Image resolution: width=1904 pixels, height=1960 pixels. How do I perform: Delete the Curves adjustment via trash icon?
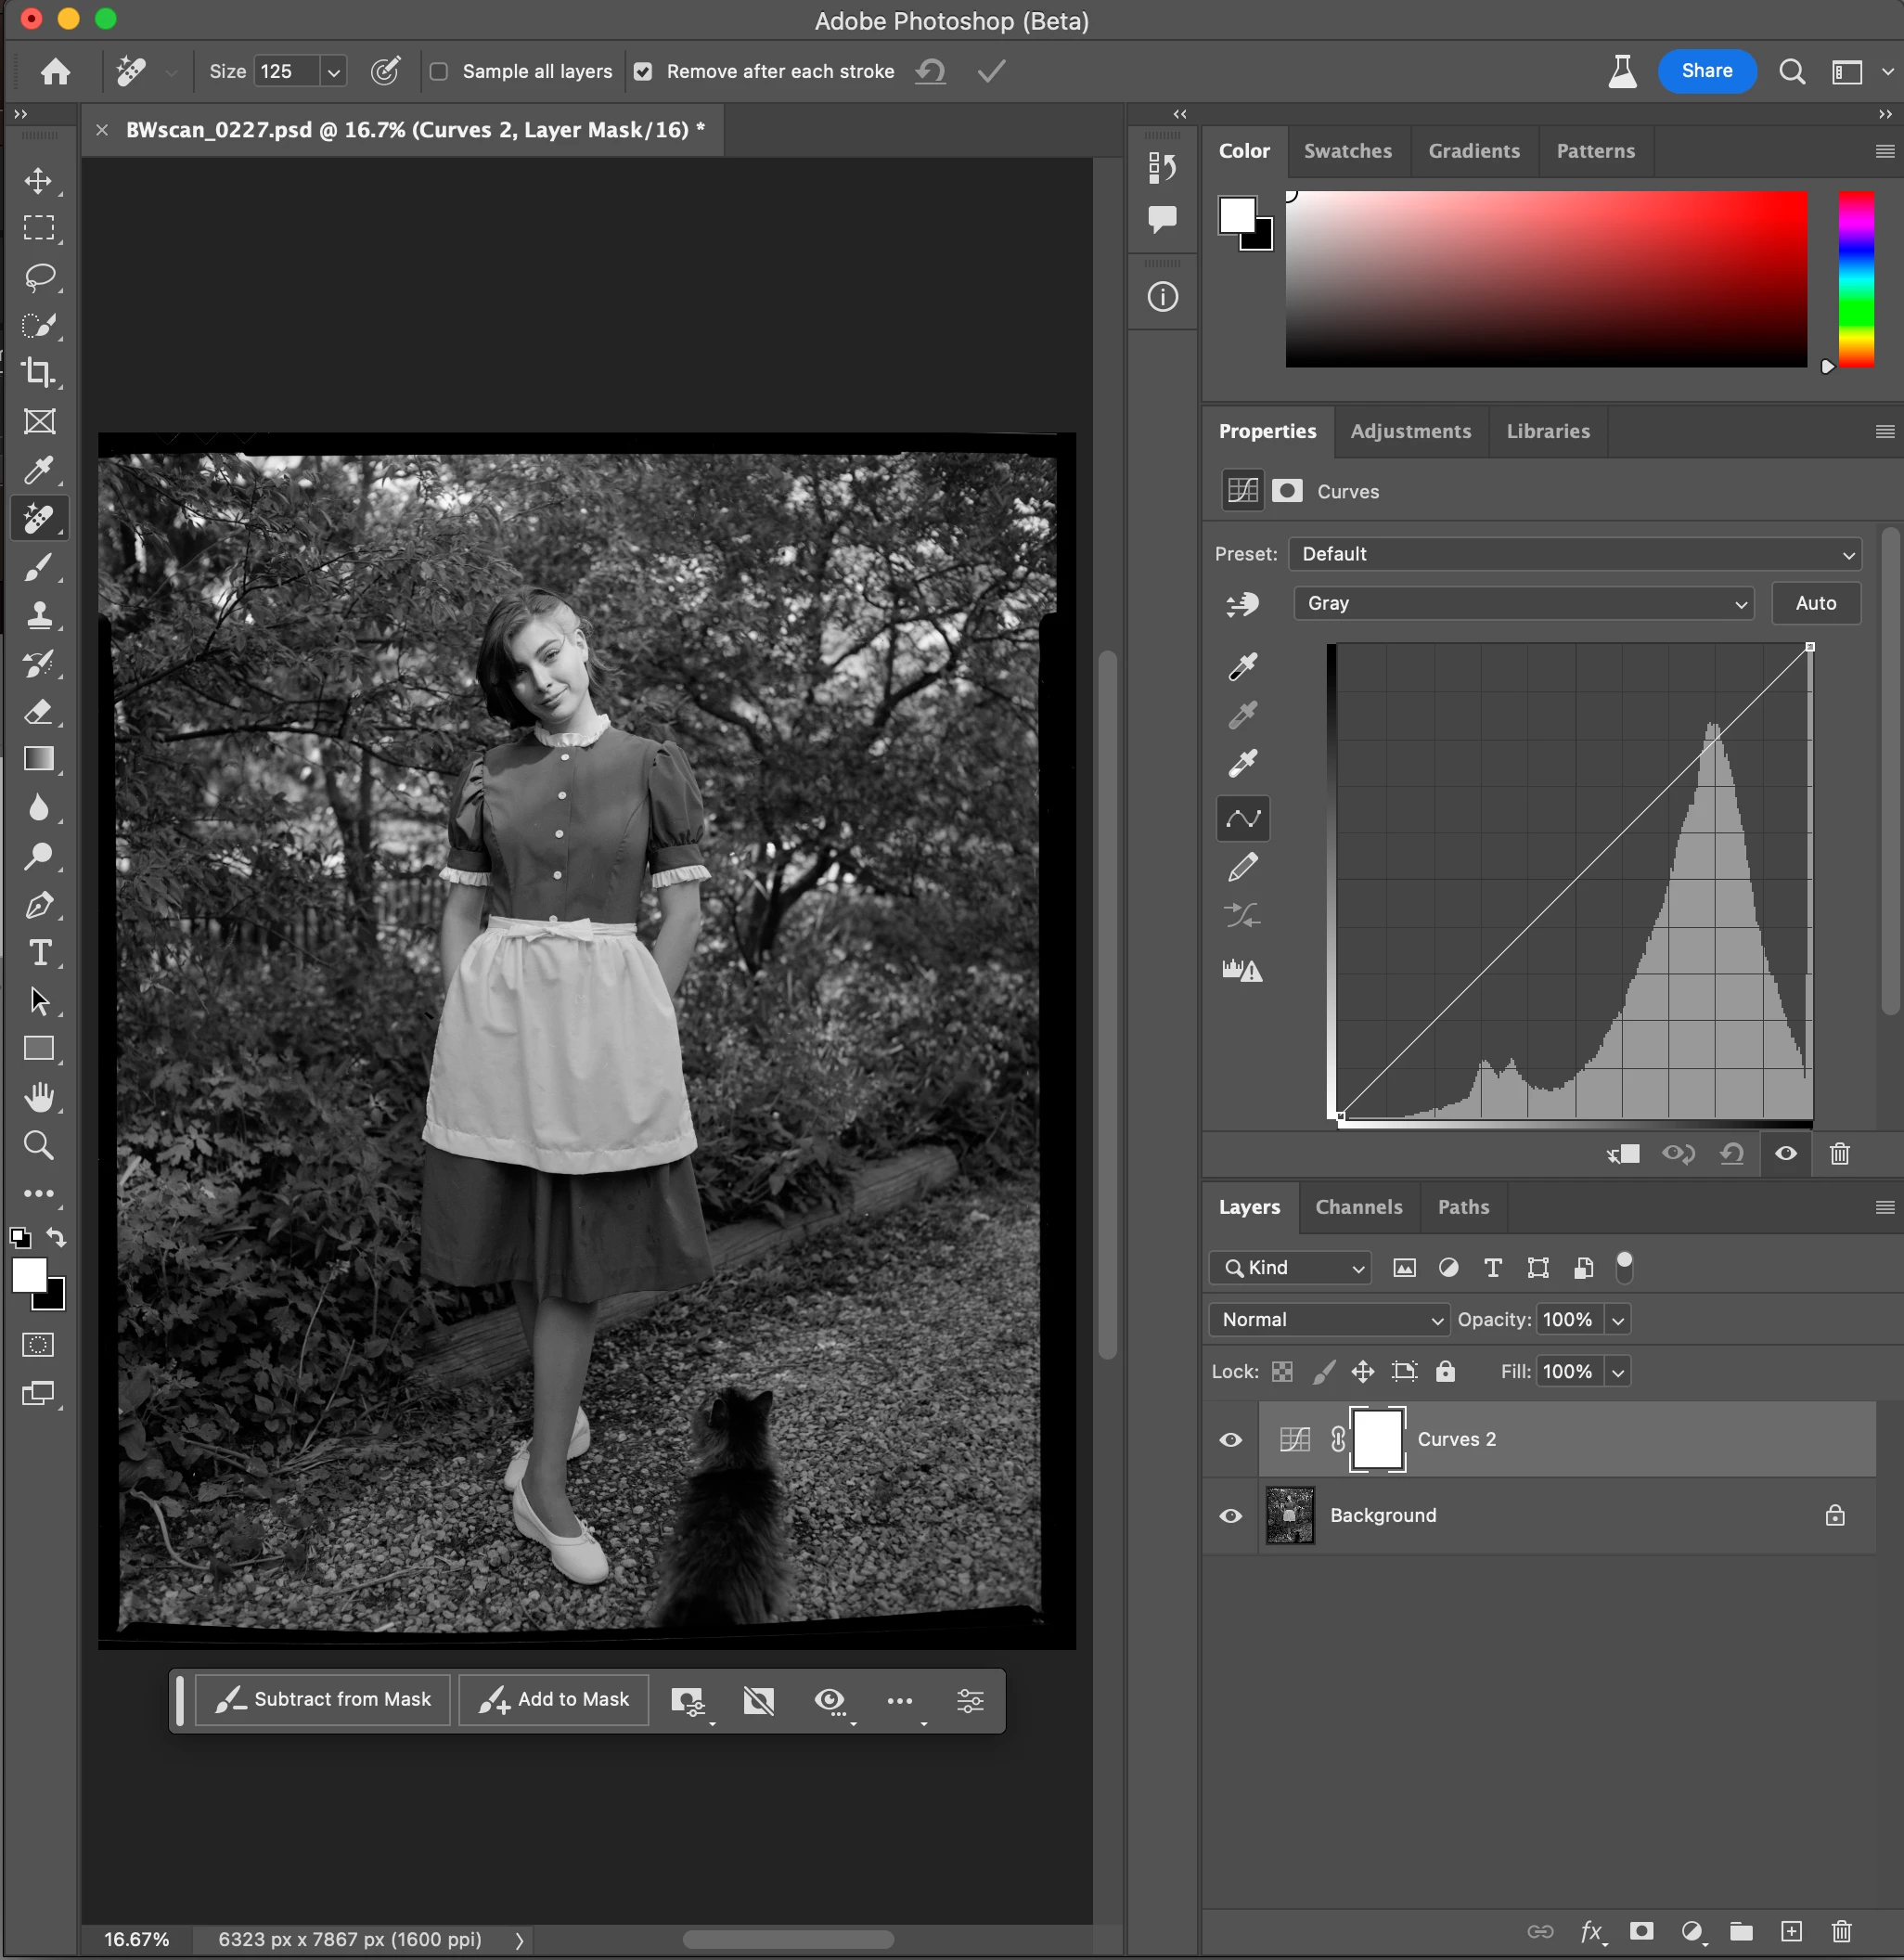(x=1839, y=1154)
